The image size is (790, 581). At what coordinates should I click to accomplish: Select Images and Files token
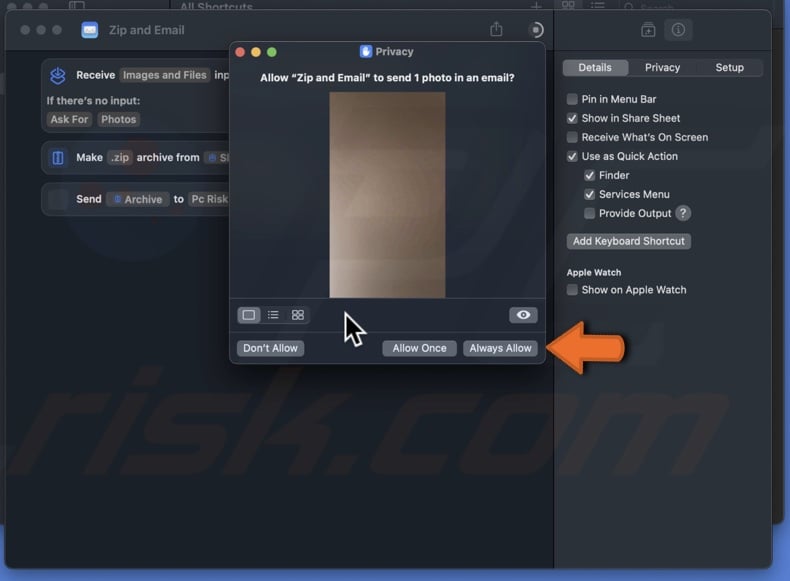click(x=165, y=75)
